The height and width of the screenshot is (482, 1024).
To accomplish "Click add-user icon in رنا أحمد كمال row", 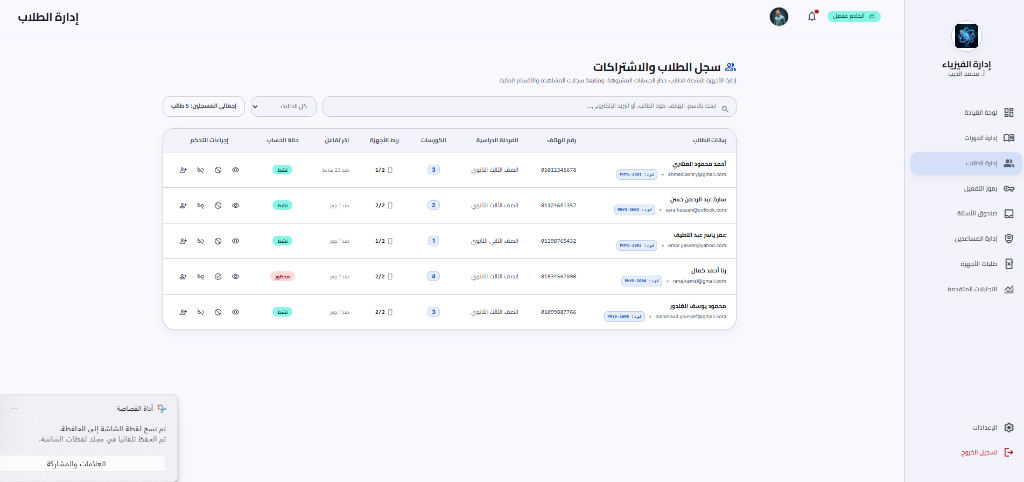I will (183, 276).
